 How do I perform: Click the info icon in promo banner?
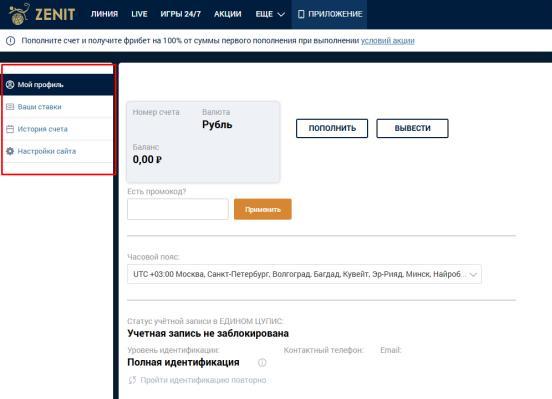pyautogui.click(x=11, y=41)
